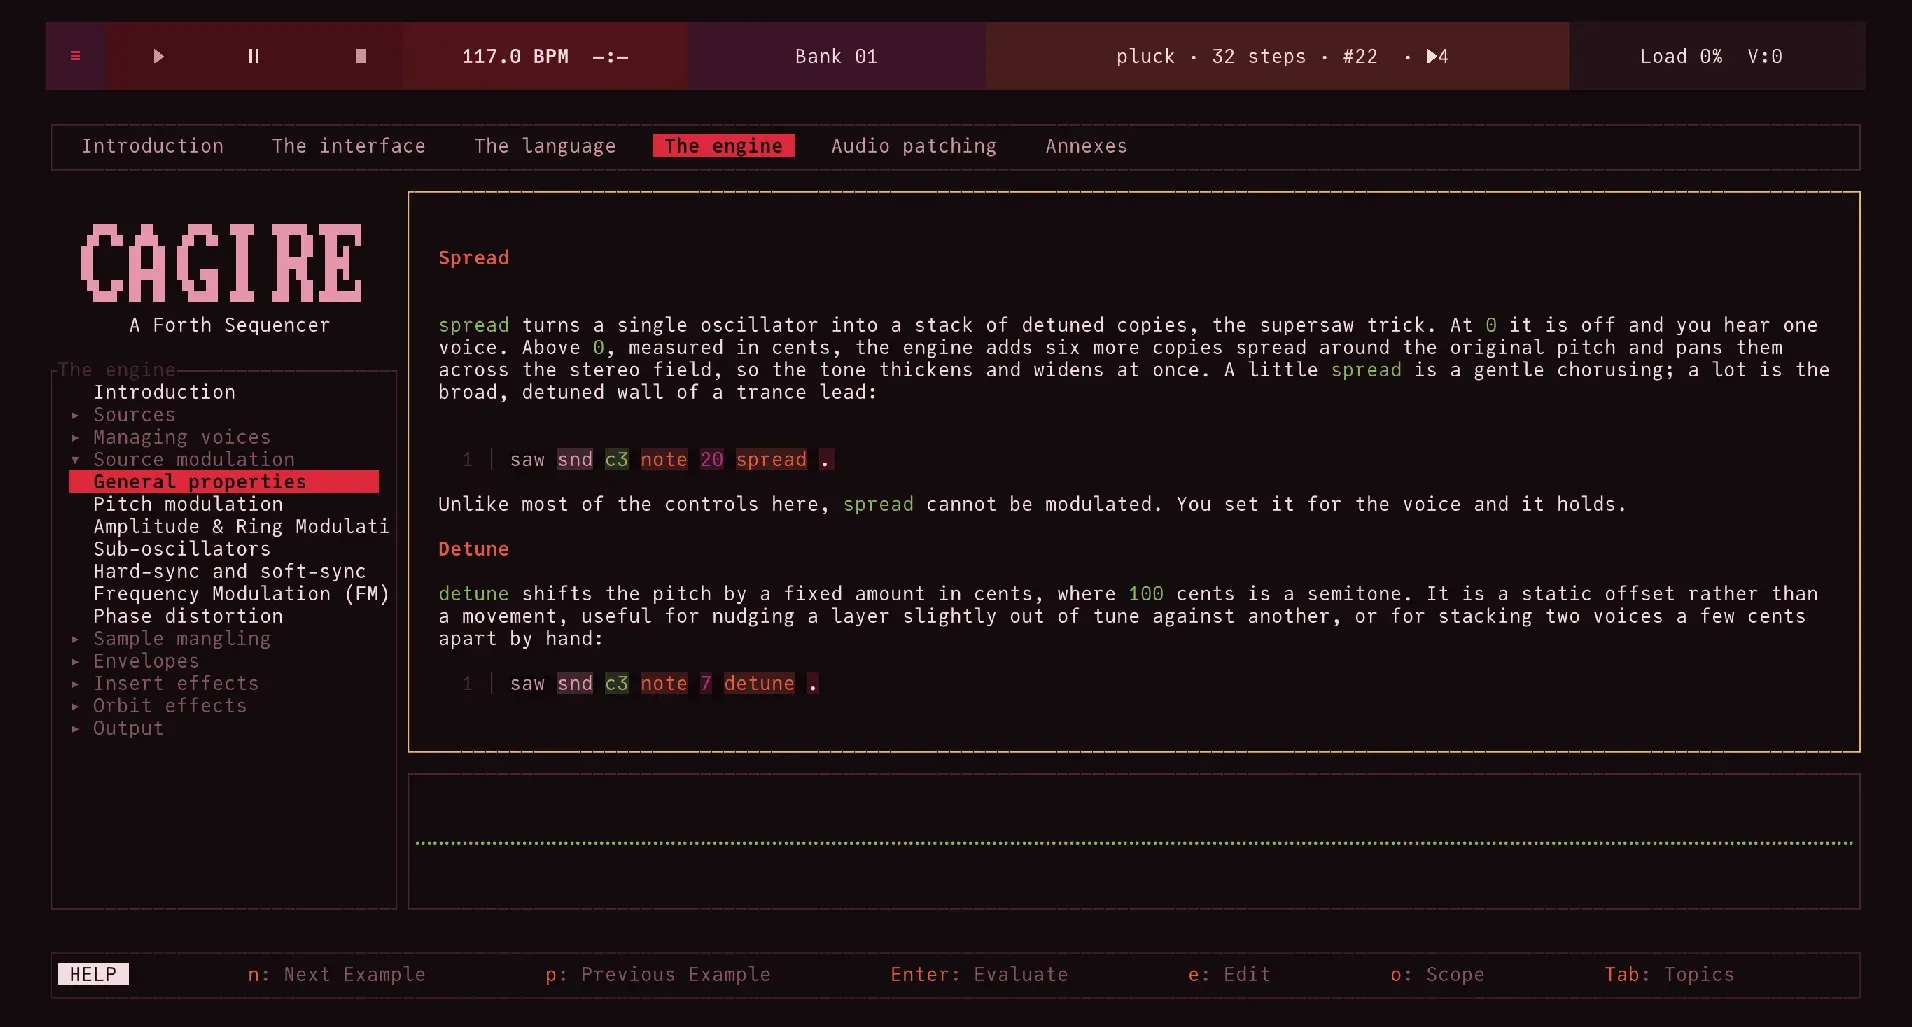Click the value 7 in detune example

(x=705, y=683)
